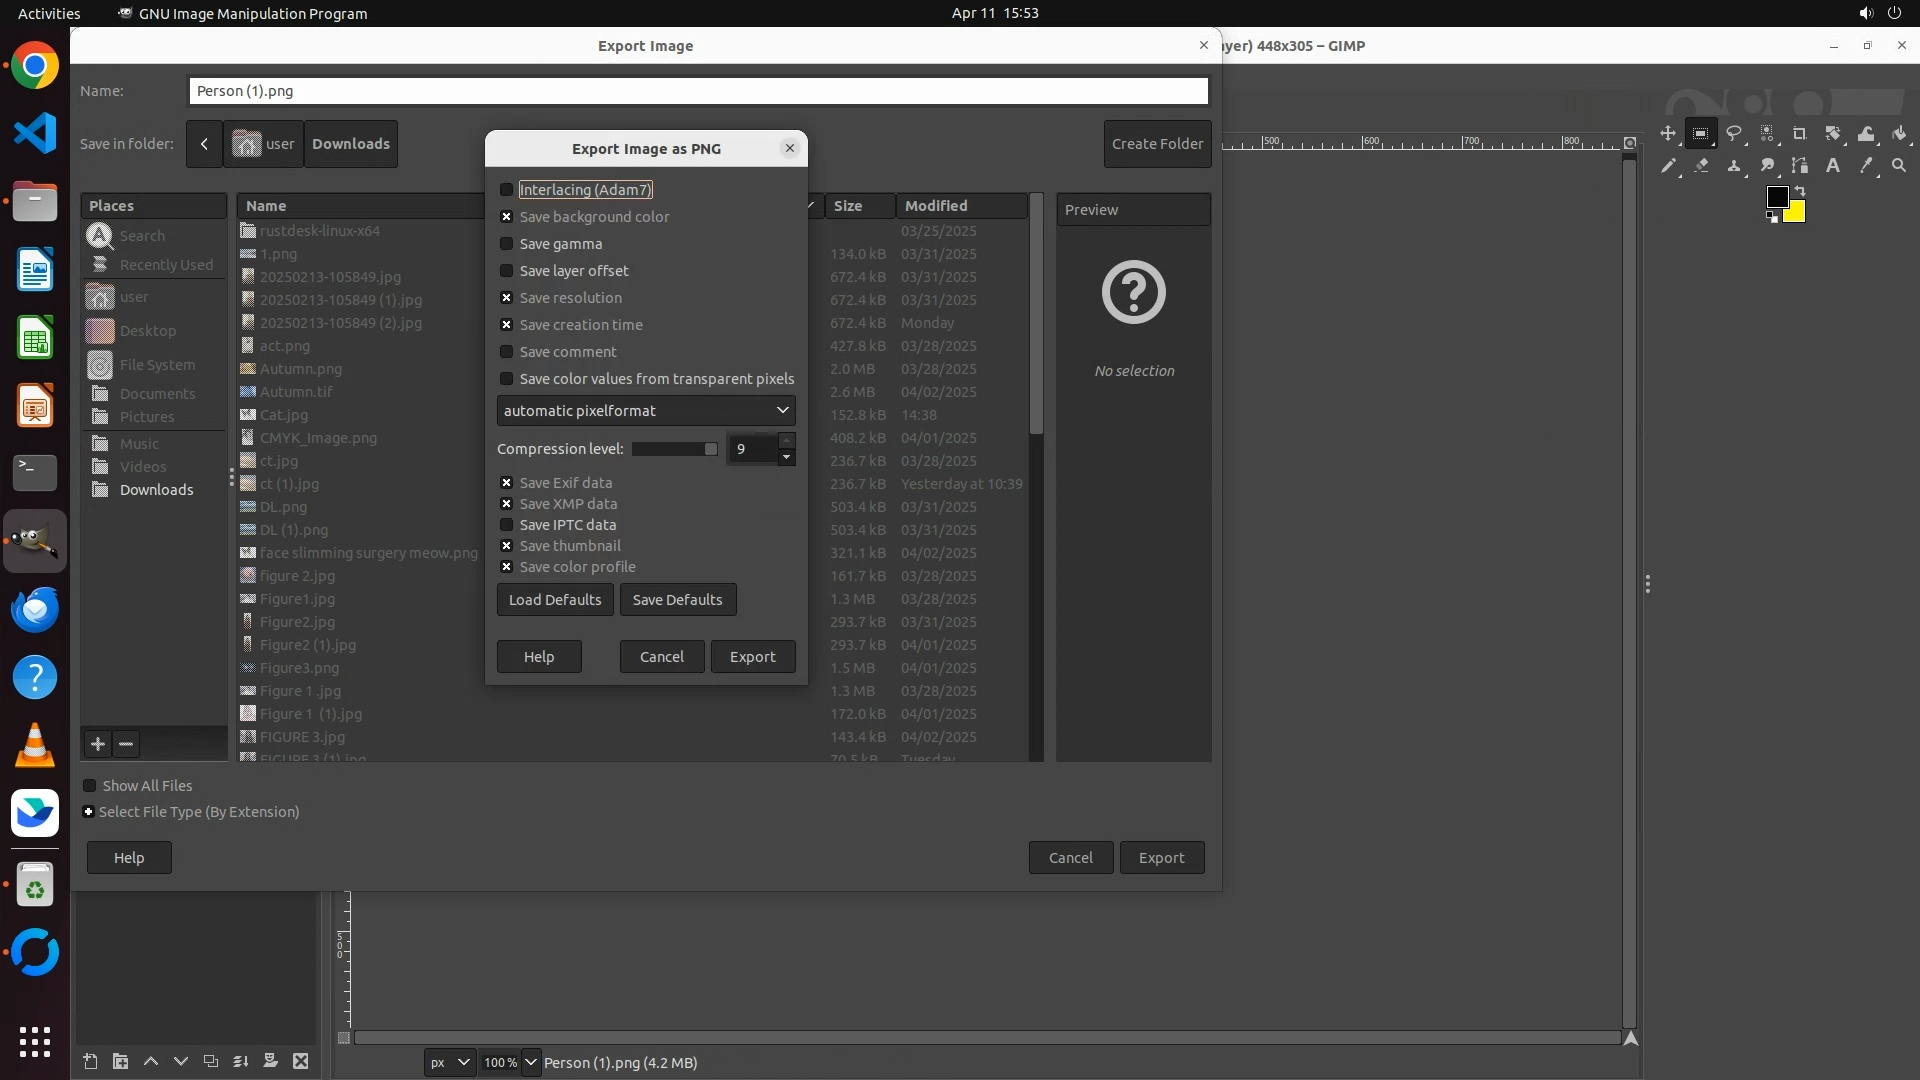
Task: Click Export in the PNG dialog
Action: (752, 657)
